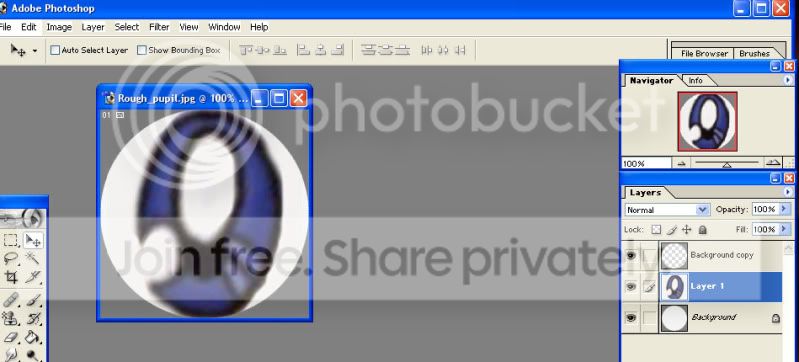Open the Opacity slider arrow

[784, 209]
